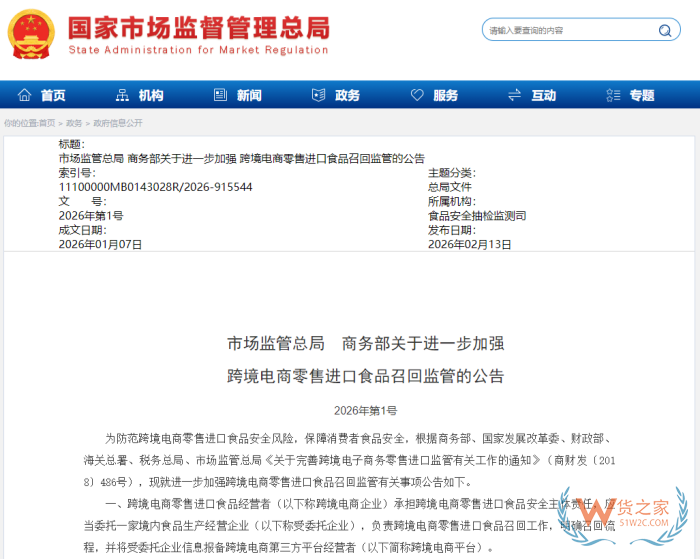Open the 机构 navigation item

151,95
